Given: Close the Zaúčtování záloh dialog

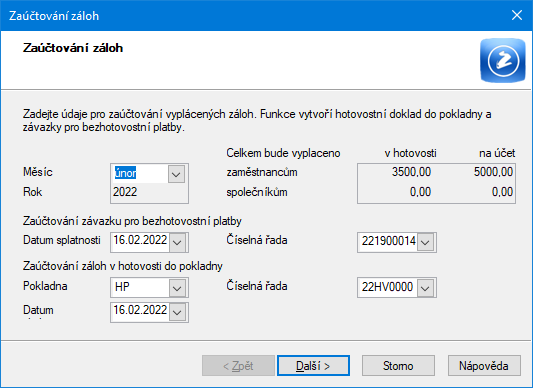Looking at the screenshot, I should (517, 15).
